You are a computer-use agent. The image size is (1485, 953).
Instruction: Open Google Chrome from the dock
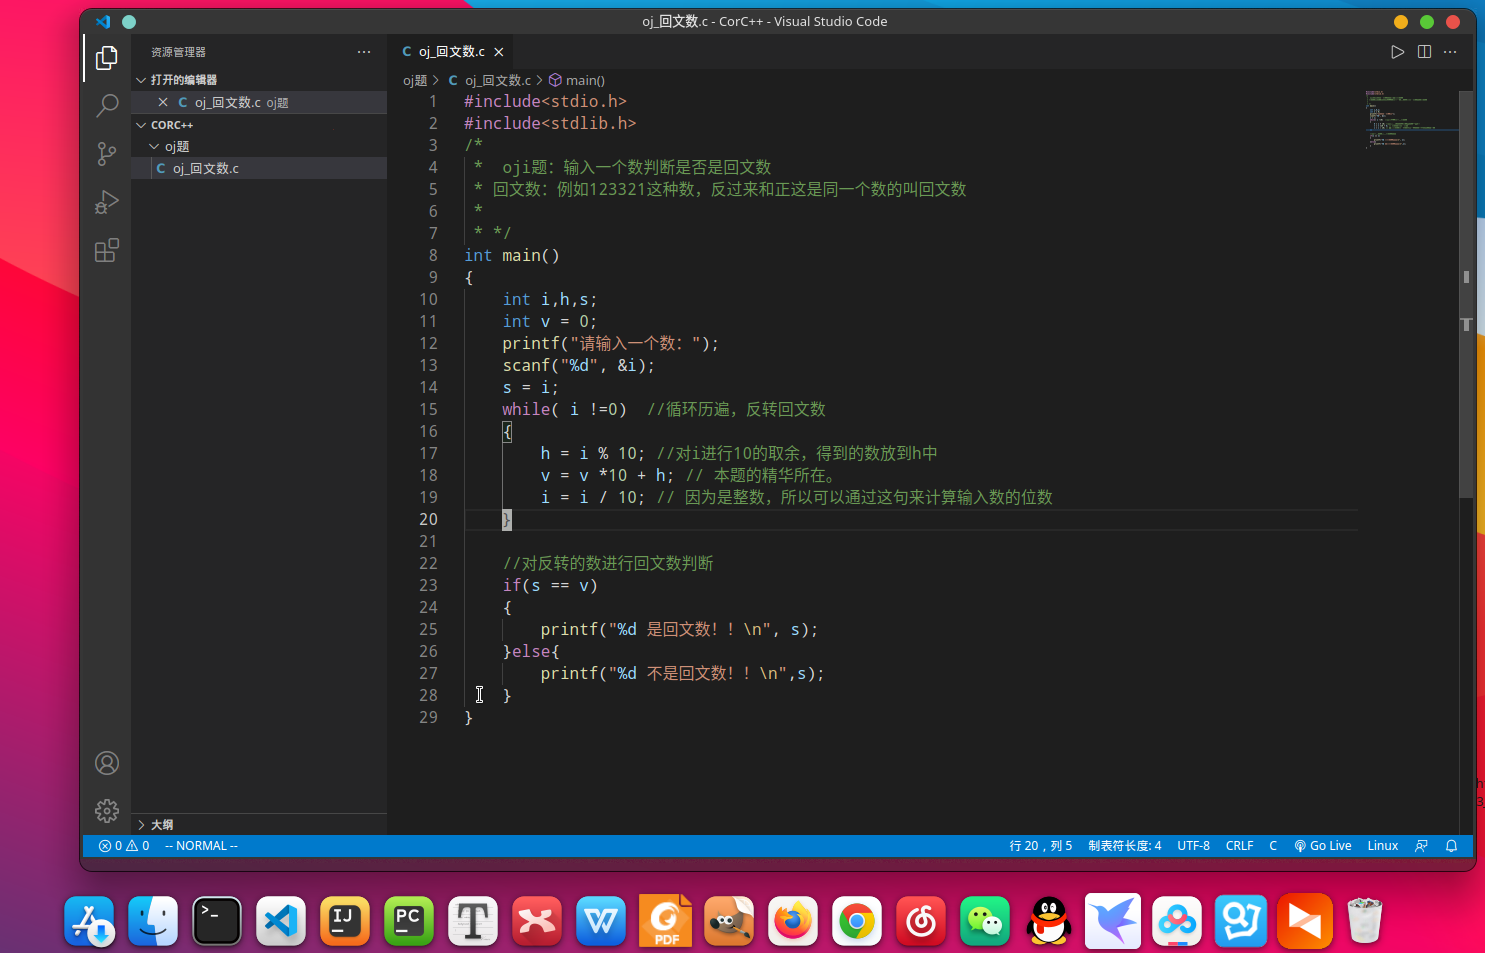[857, 920]
